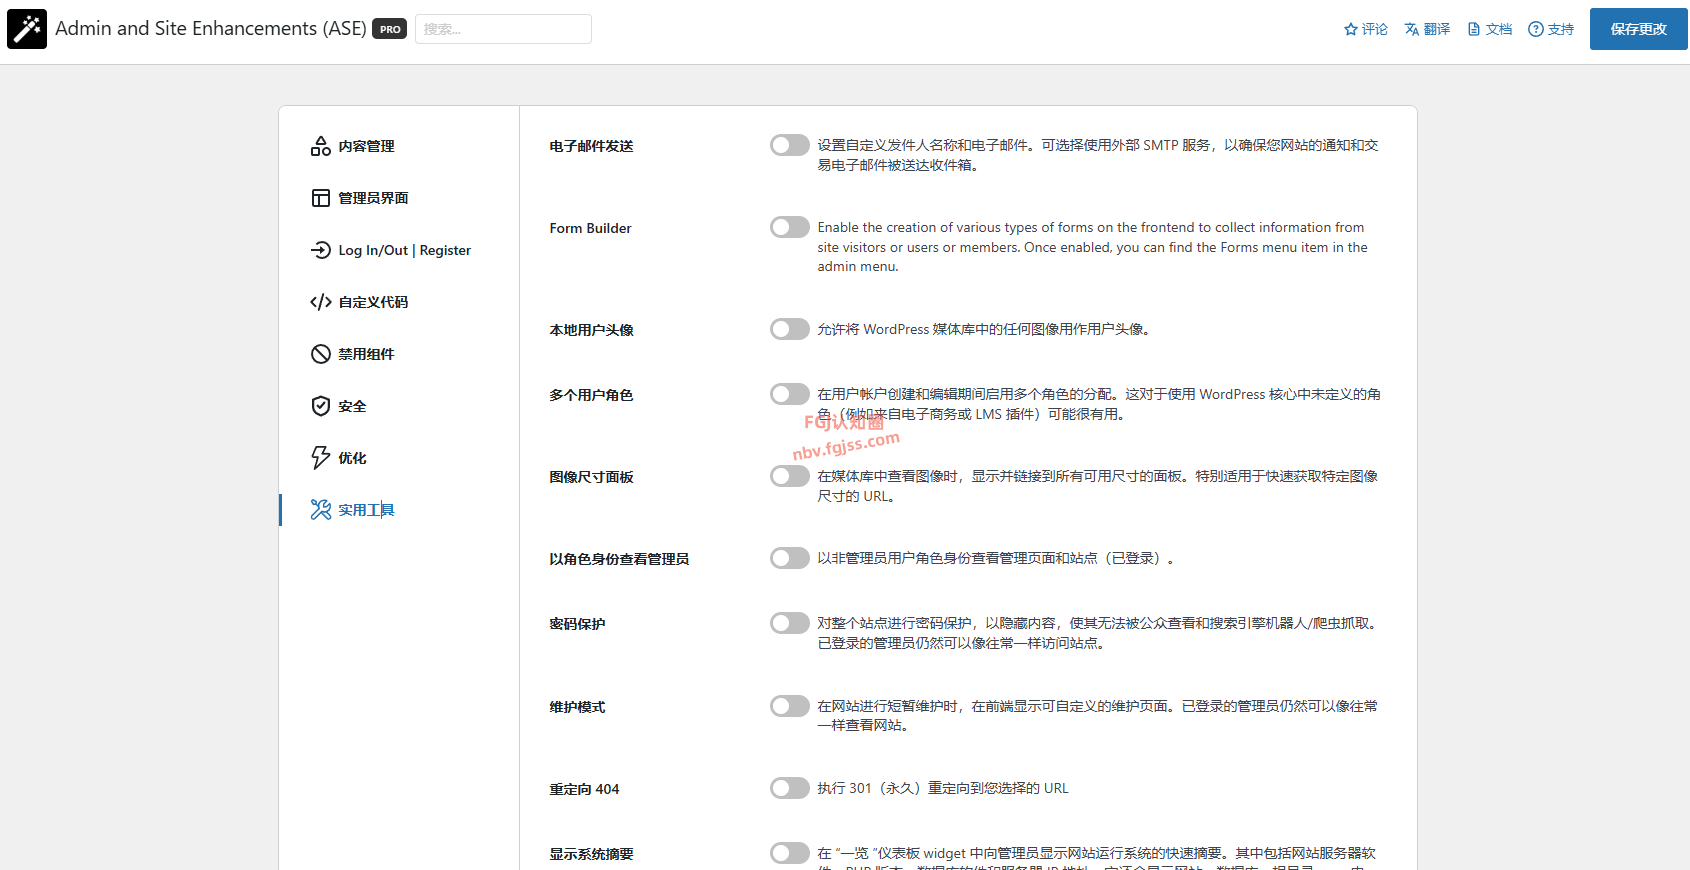Click the 显示系统摘要 label

pyautogui.click(x=591, y=854)
